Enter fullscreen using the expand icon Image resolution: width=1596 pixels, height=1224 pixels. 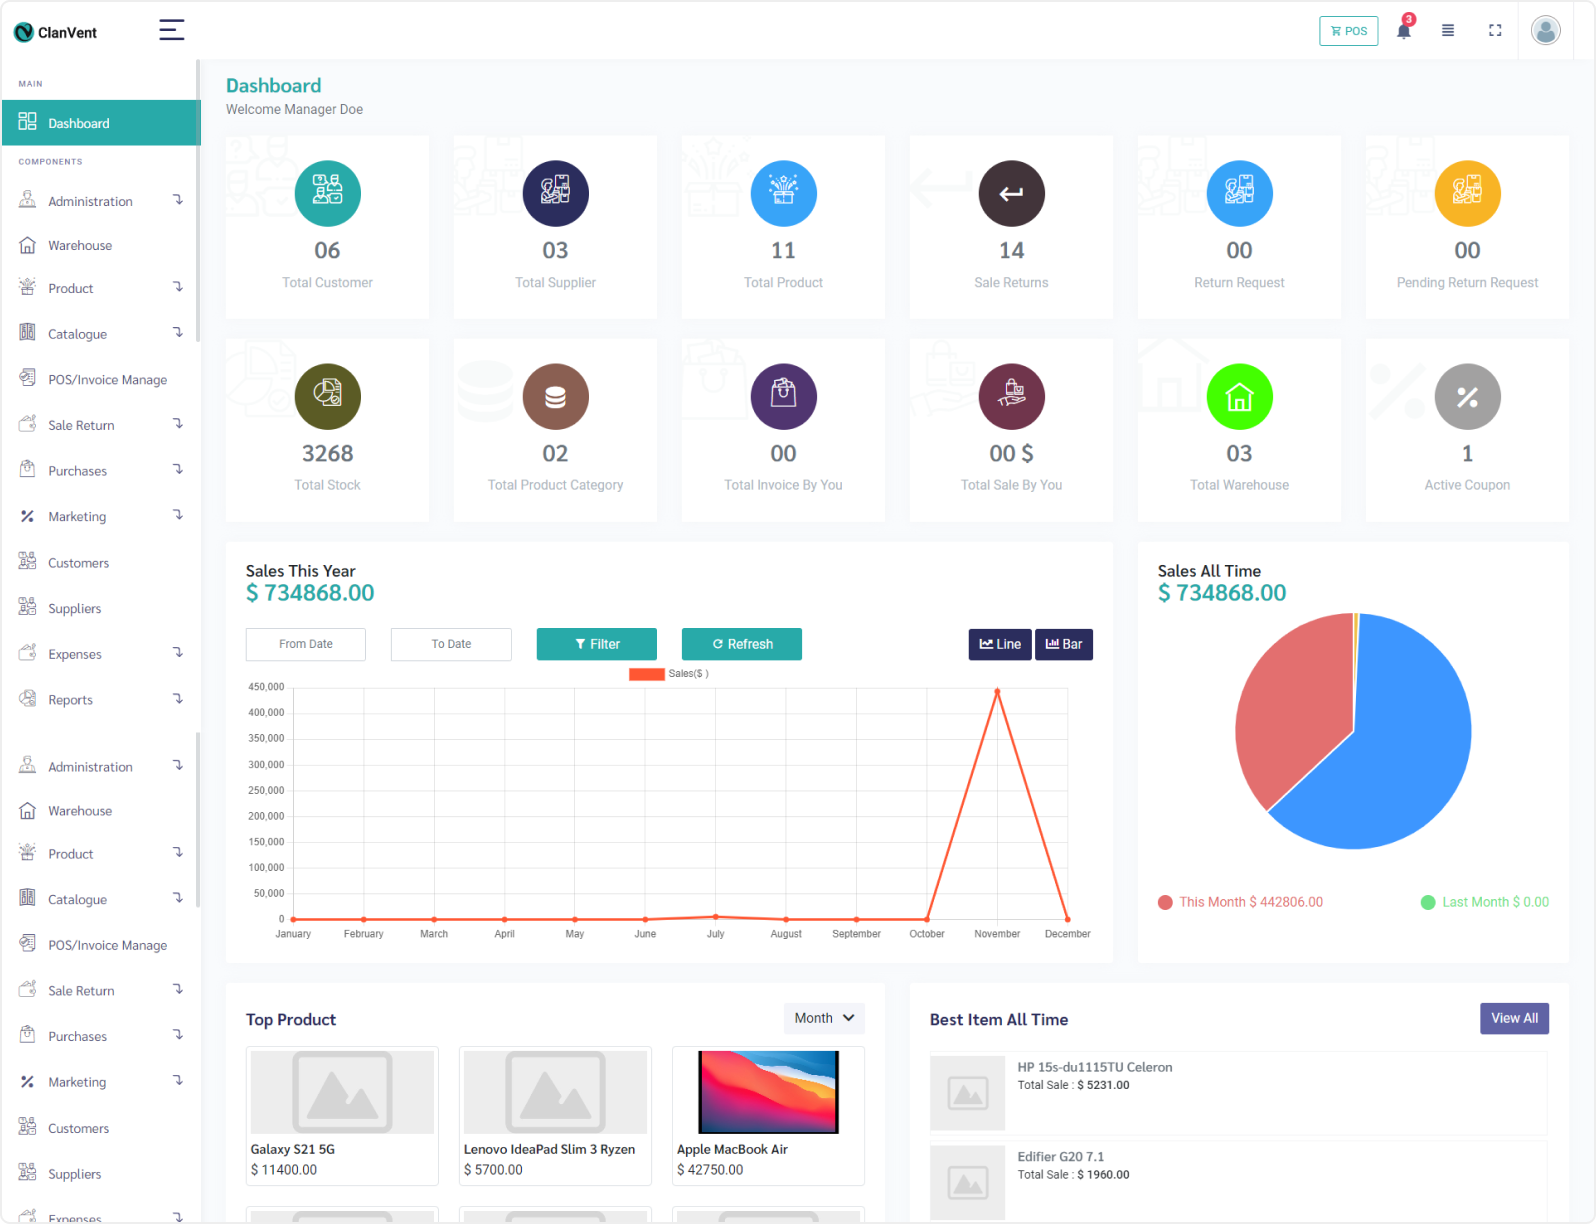pos(1495,31)
